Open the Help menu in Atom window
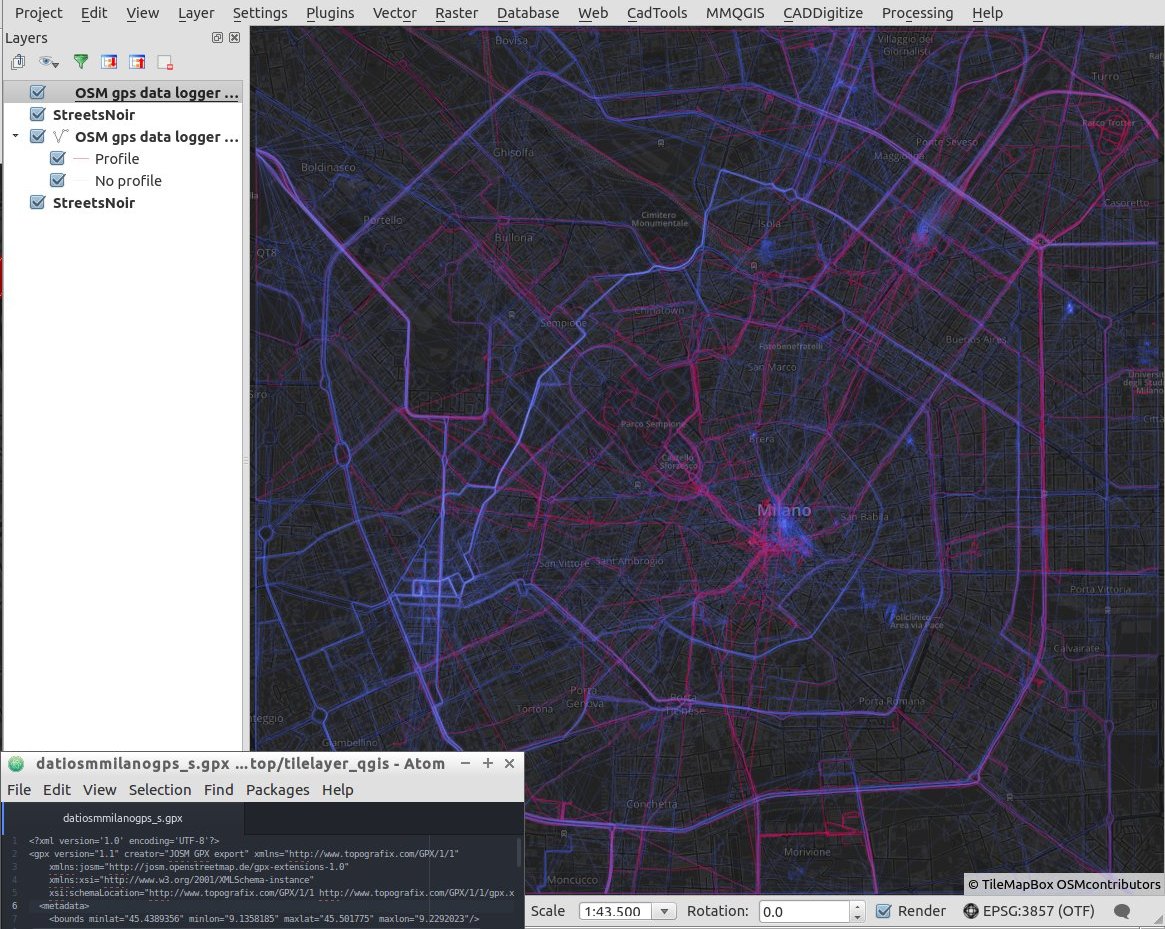Viewport: 1165px width, 929px height. tap(337, 789)
